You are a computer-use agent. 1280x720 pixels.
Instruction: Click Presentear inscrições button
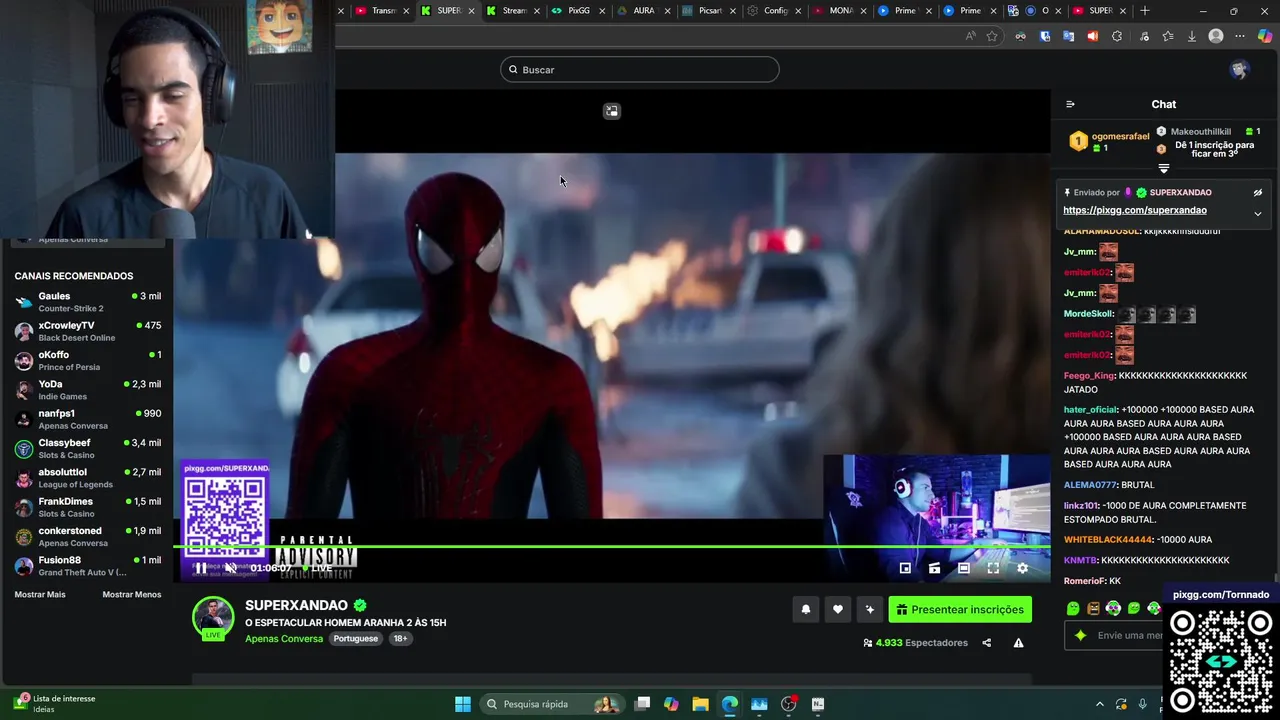tap(960, 609)
